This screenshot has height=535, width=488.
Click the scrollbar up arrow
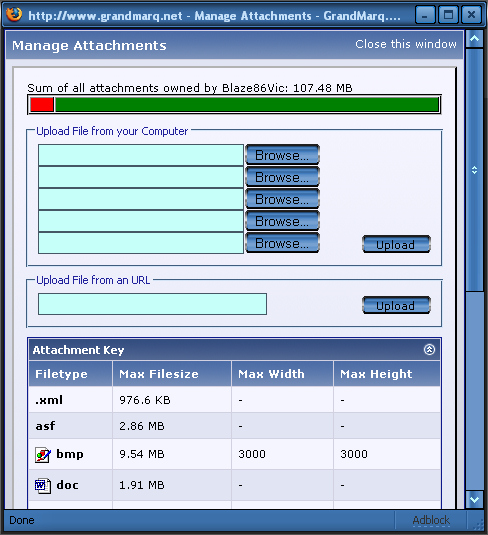point(474,39)
